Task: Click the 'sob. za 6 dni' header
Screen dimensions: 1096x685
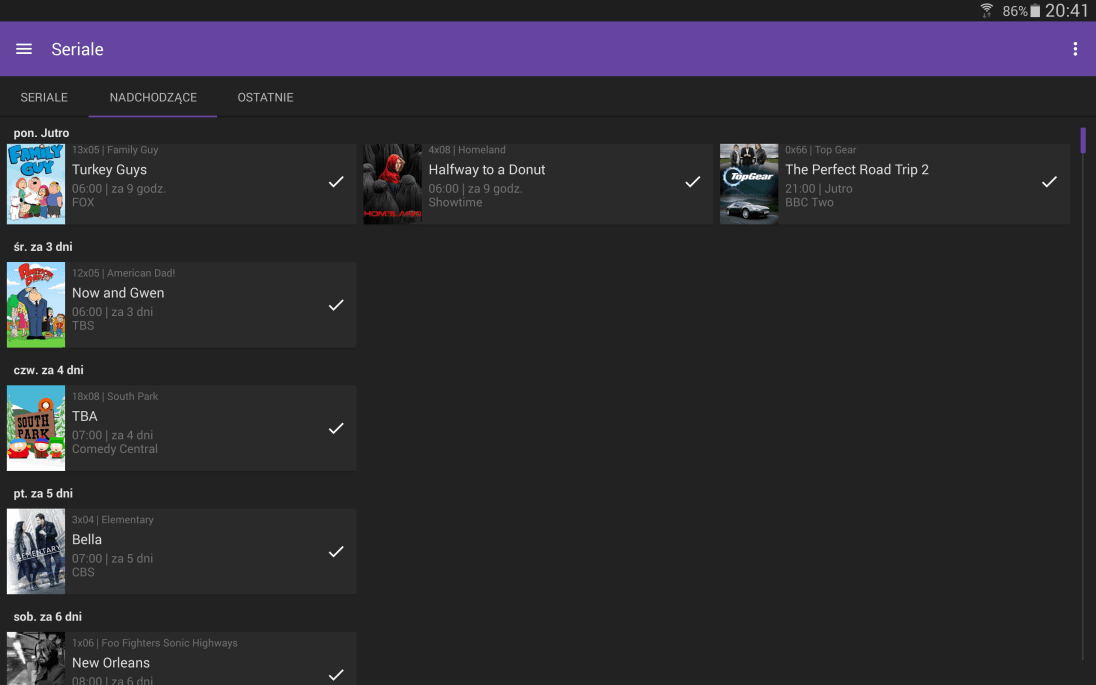Action: (48, 616)
